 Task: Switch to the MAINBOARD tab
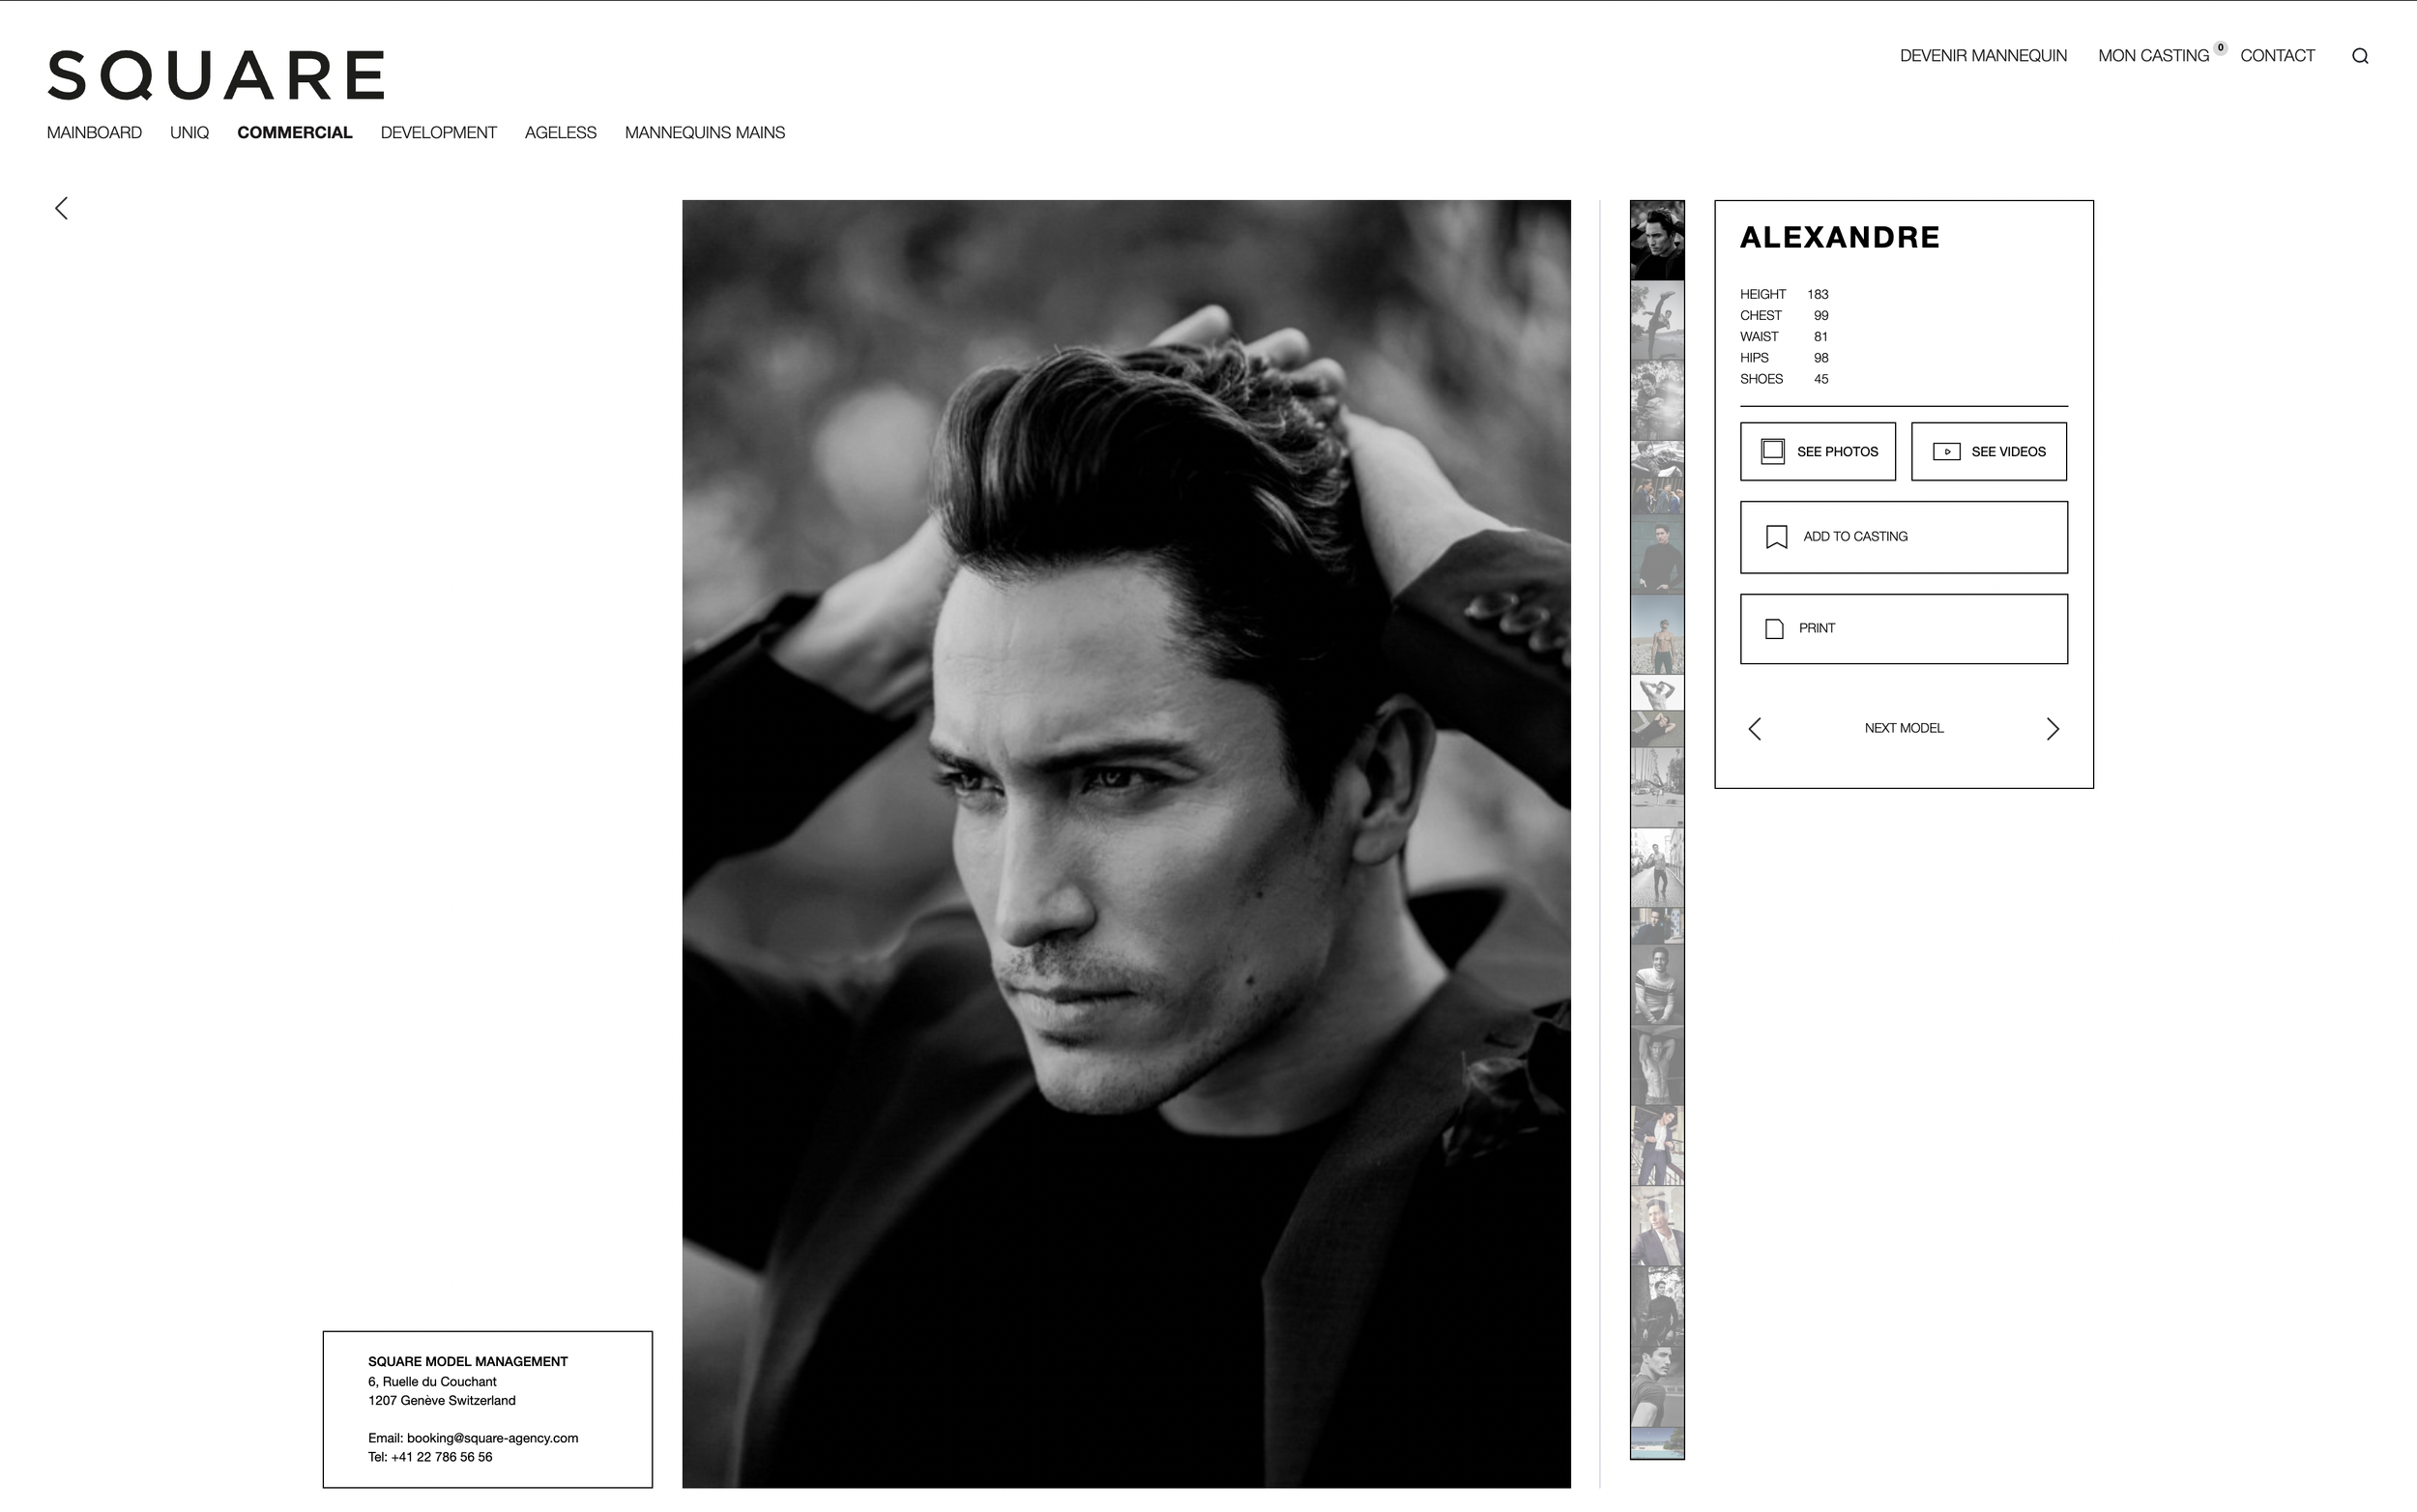tap(94, 132)
